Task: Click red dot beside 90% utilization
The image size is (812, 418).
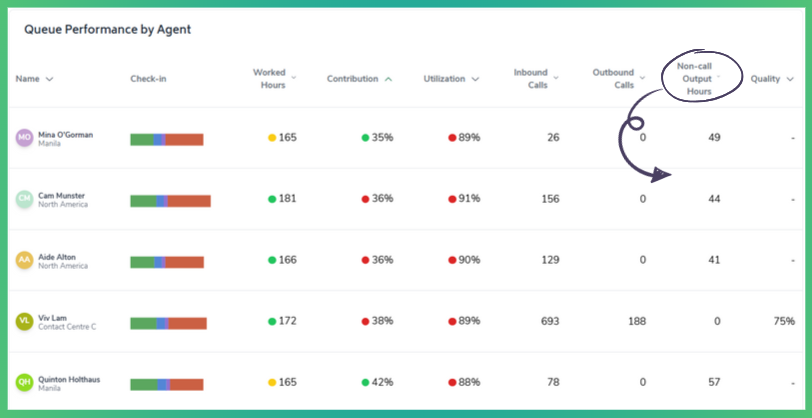Action: (452, 260)
